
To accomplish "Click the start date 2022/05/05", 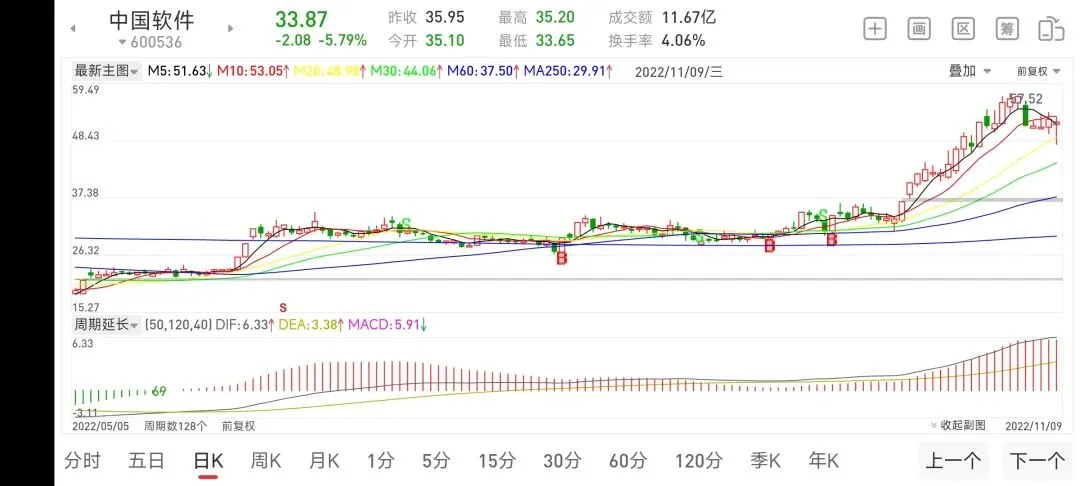I will [100, 425].
